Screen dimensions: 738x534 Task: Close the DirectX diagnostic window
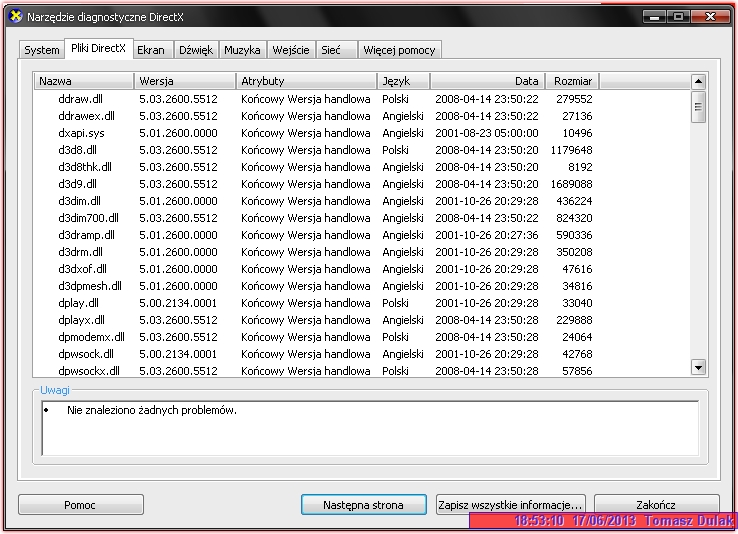[710, 17]
